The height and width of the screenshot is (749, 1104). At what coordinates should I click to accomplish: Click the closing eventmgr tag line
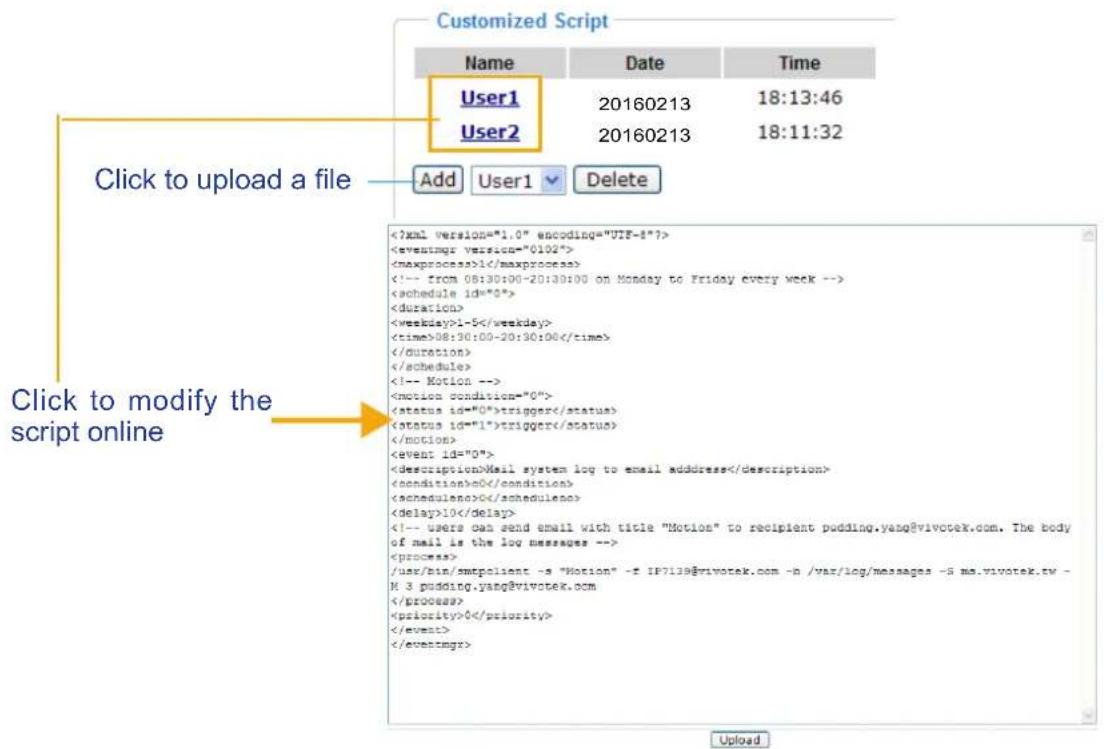[x=431, y=645]
